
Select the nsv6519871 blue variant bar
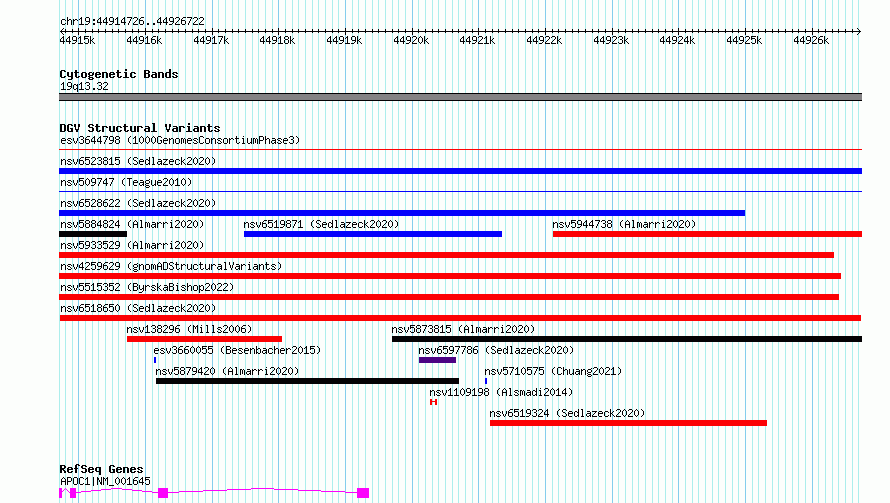tap(373, 234)
